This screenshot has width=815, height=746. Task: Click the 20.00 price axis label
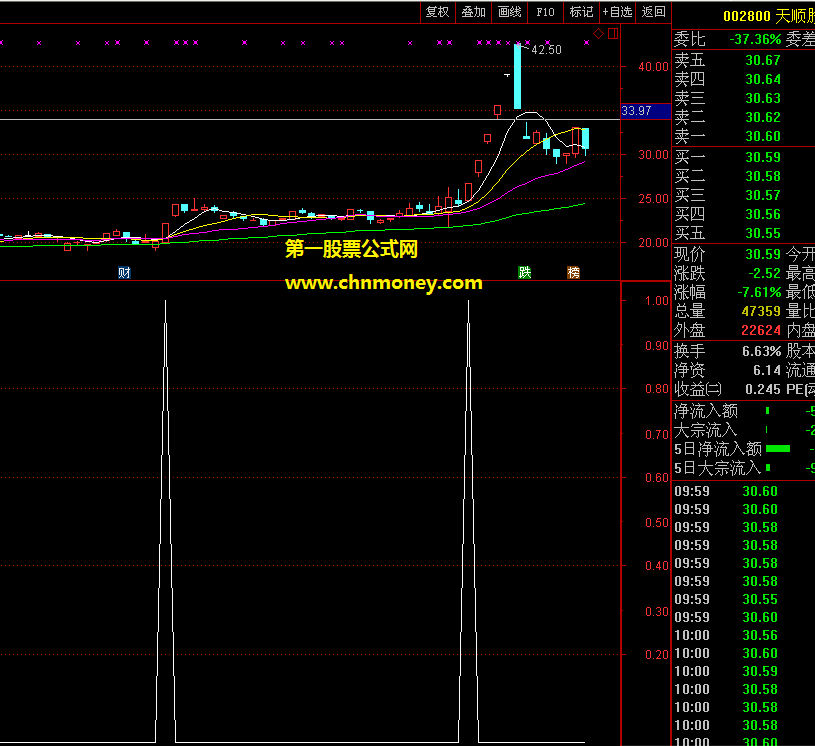653,243
